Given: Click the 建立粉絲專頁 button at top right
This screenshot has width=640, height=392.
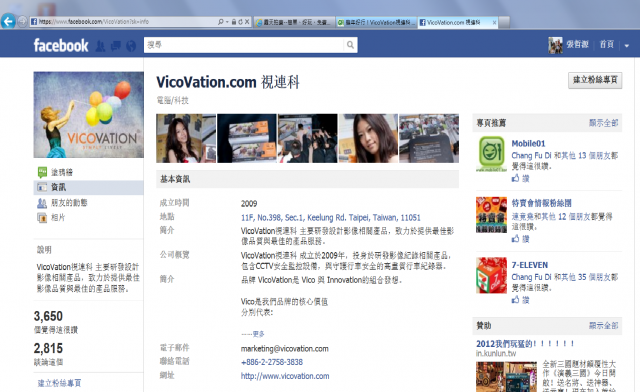Looking at the screenshot, I should (x=595, y=80).
